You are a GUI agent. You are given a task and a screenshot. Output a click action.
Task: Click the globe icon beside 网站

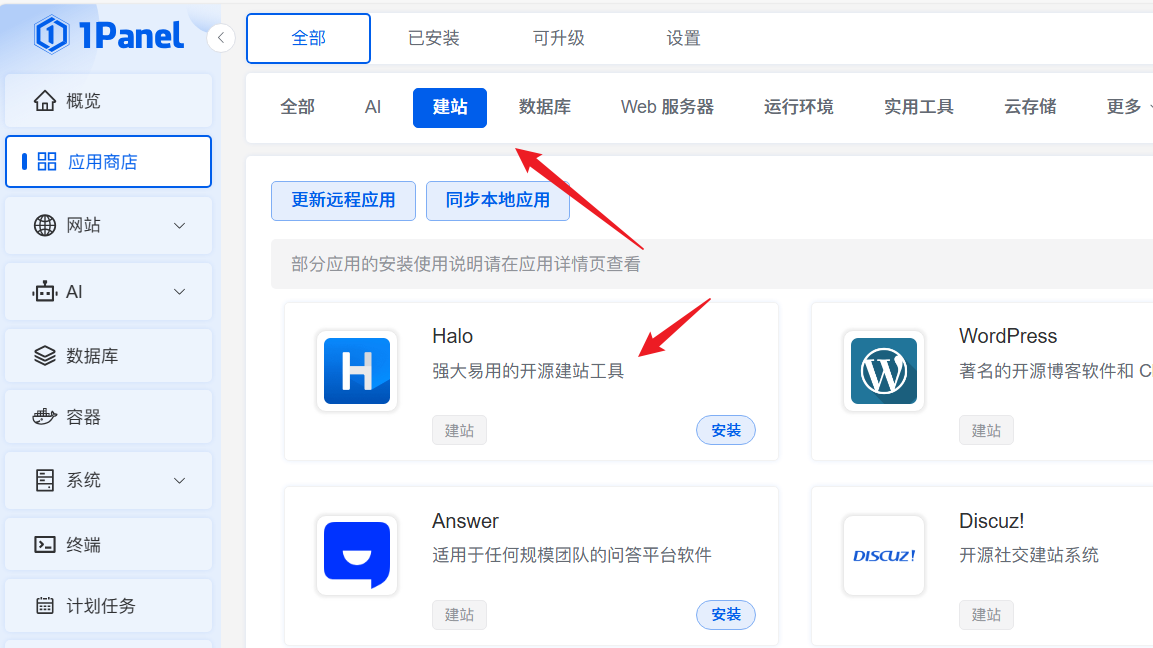point(45,225)
